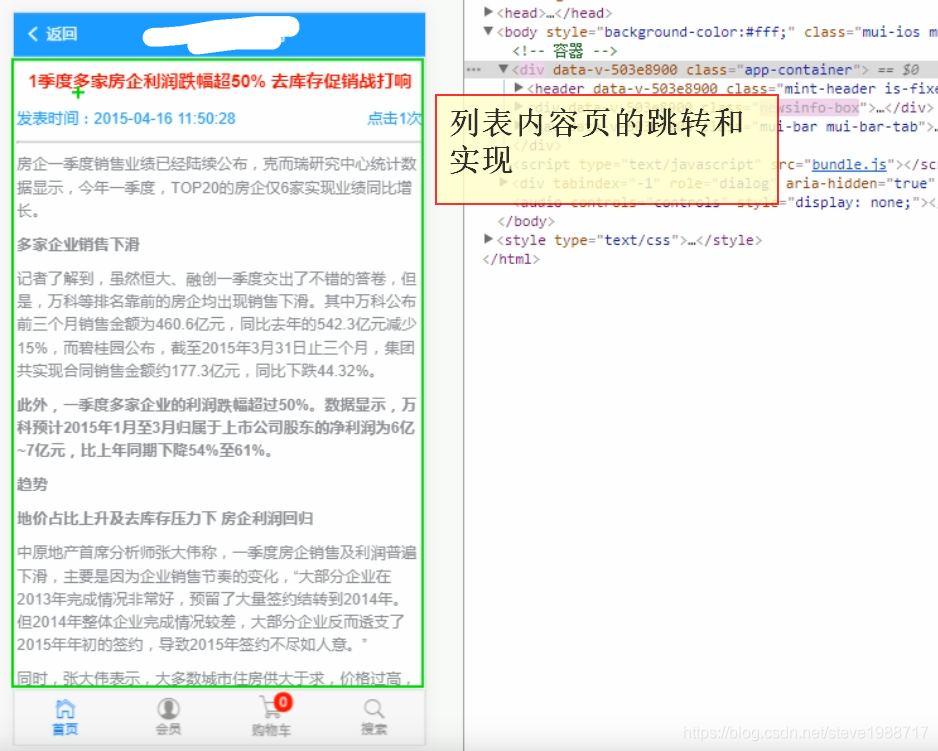Click the 发表时间 2015-04-16 timestamp

126,118
